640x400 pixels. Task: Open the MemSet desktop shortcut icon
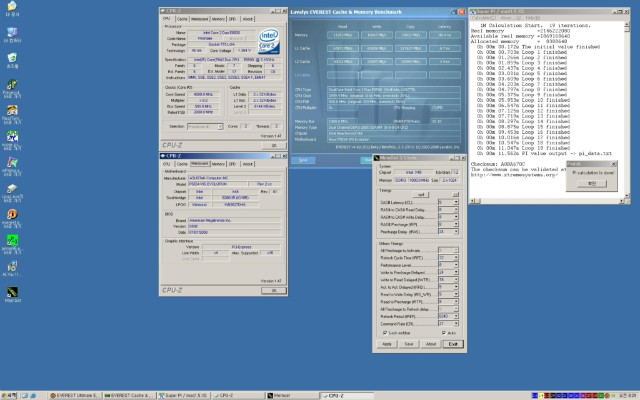pyautogui.click(x=12, y=292)
